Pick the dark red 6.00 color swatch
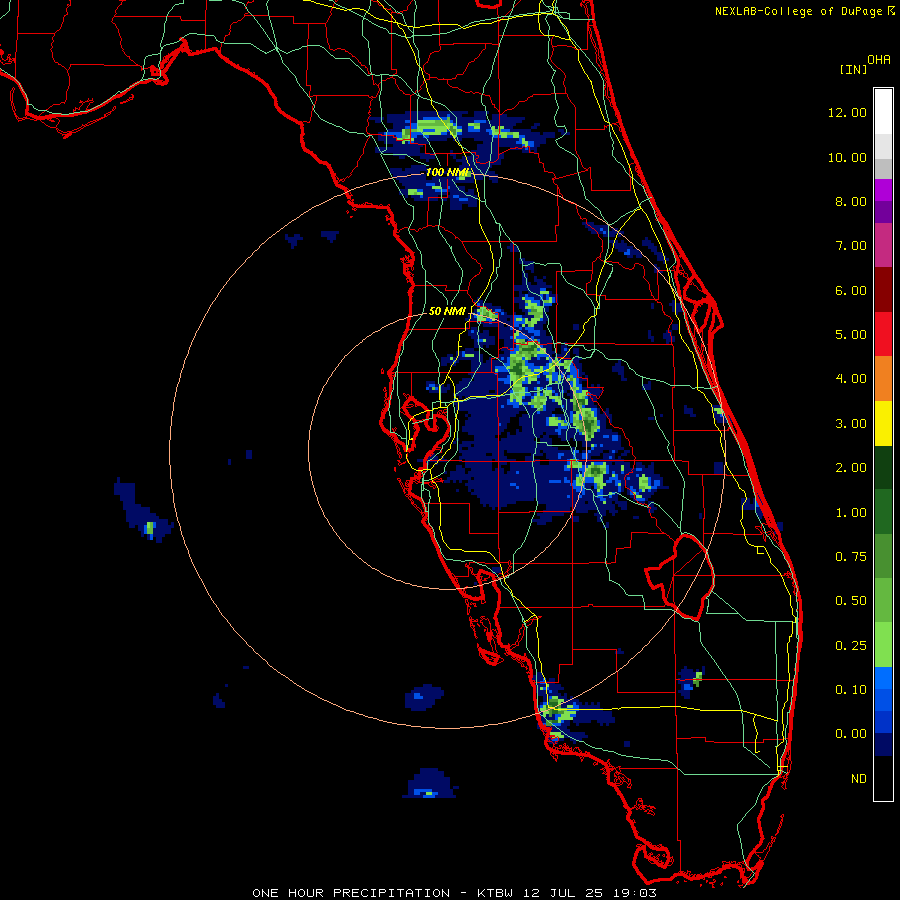 883,290
